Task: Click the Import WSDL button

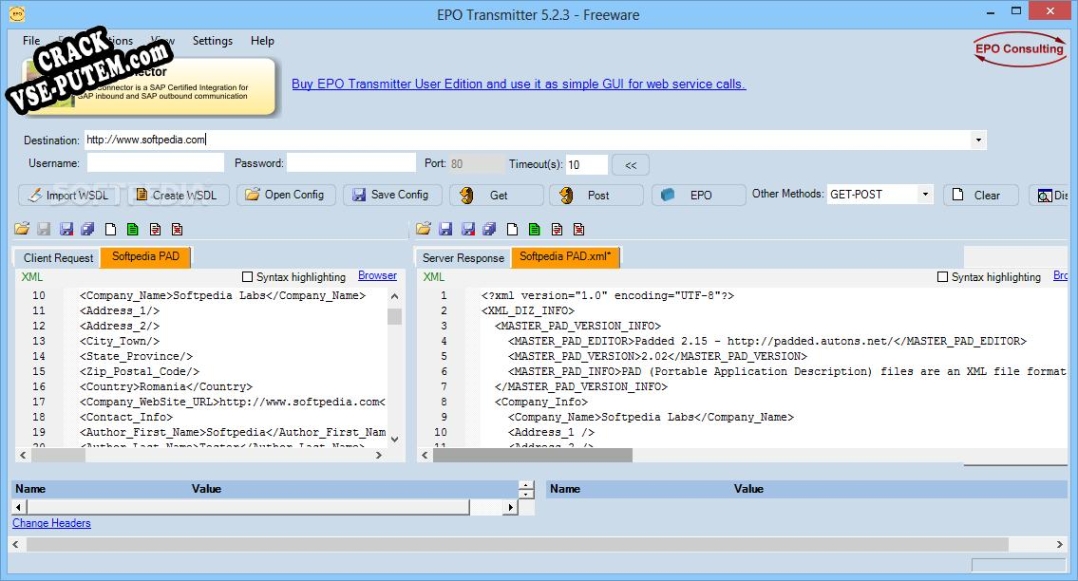Action: pos(69,195)
